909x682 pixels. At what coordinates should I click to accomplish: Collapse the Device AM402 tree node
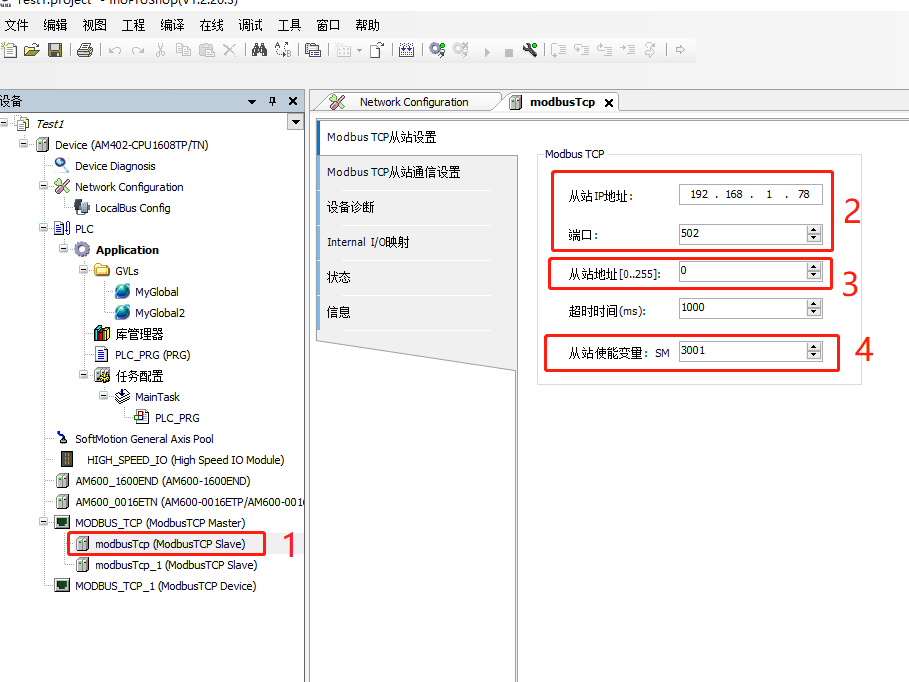23,143
